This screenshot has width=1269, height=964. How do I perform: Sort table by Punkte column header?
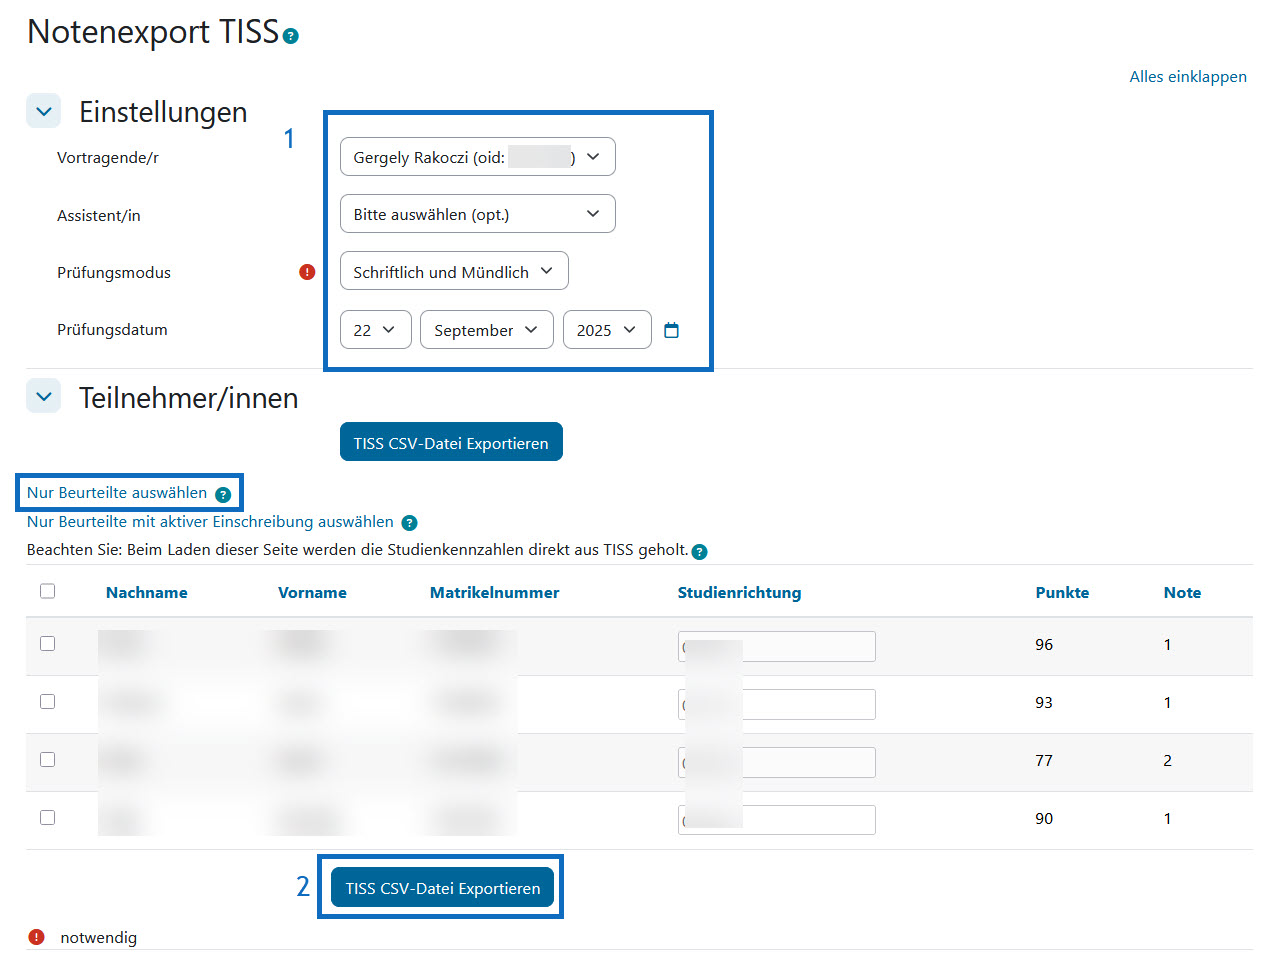click(1062, 593)
